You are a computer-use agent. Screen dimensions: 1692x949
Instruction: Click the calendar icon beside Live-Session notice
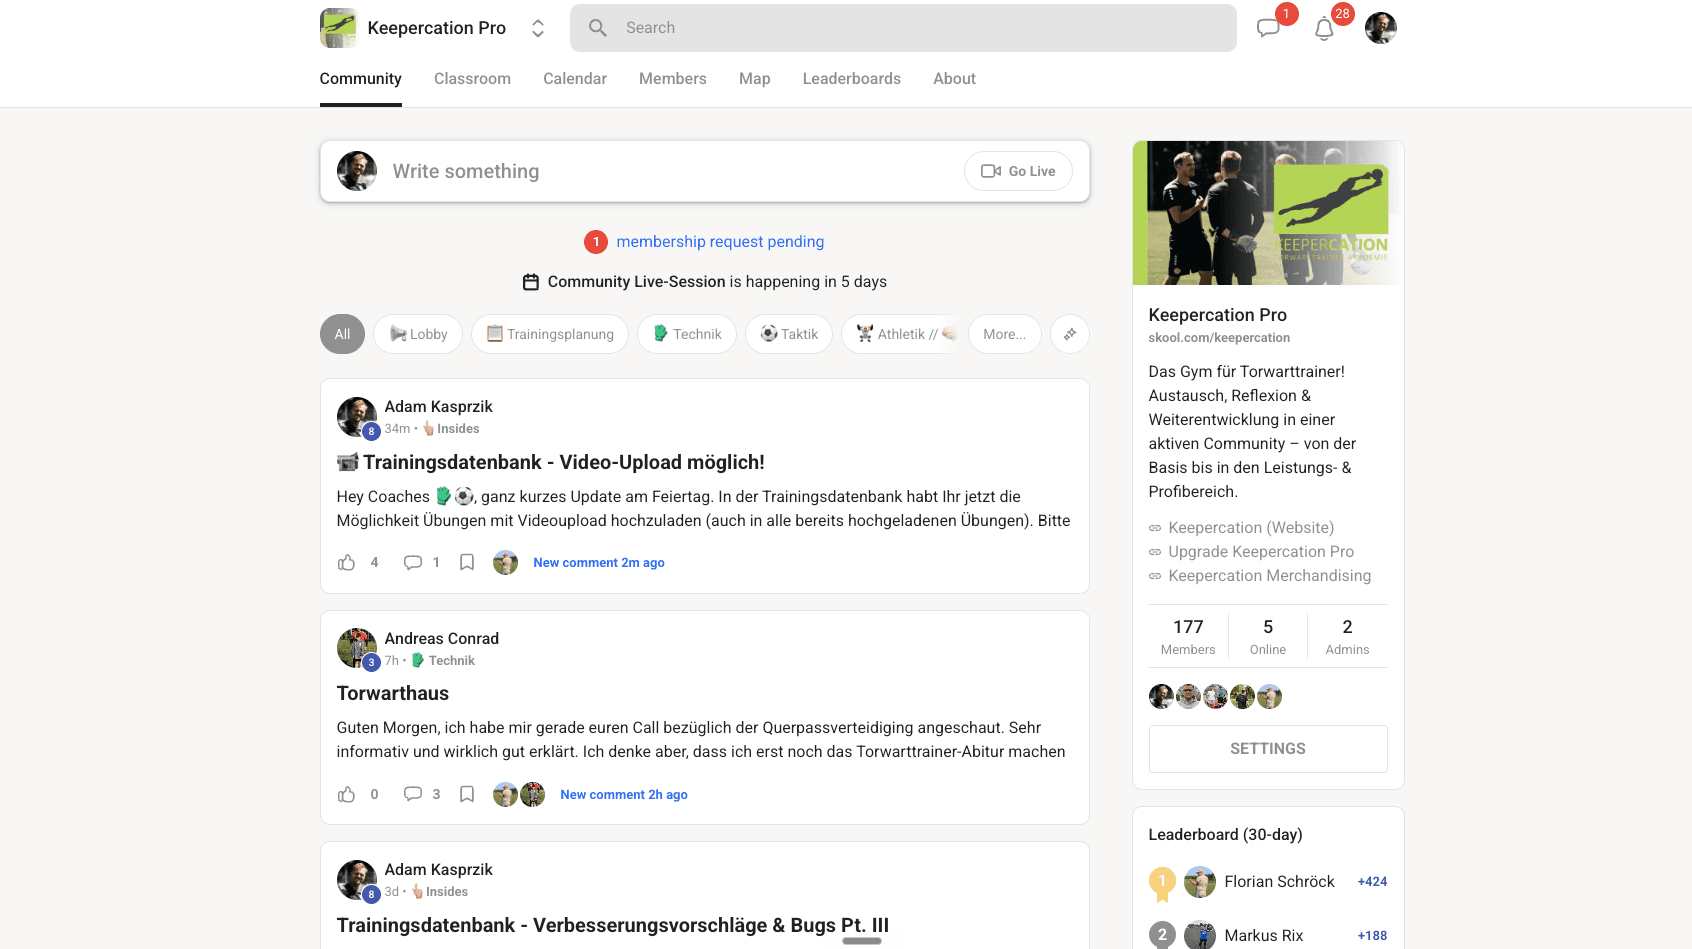pyautogui.click(x=531, y=282)
